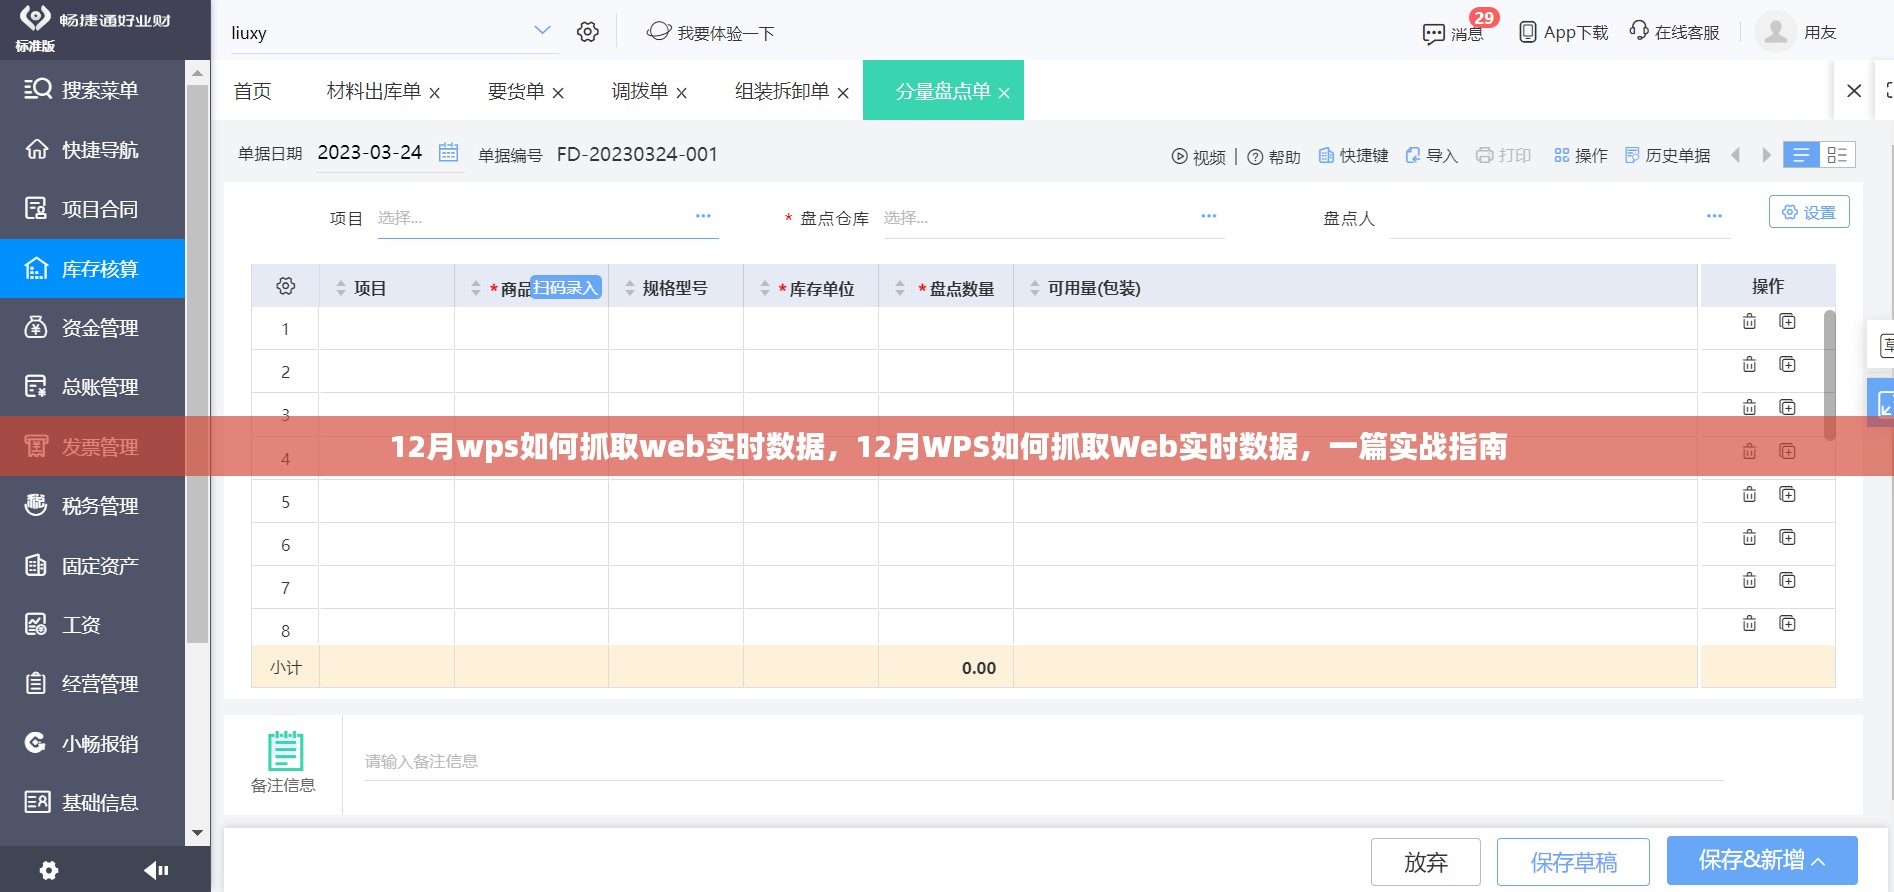Switch to list view layout toggle
Screen dimensions: 1894x892
click(1801, 154)
